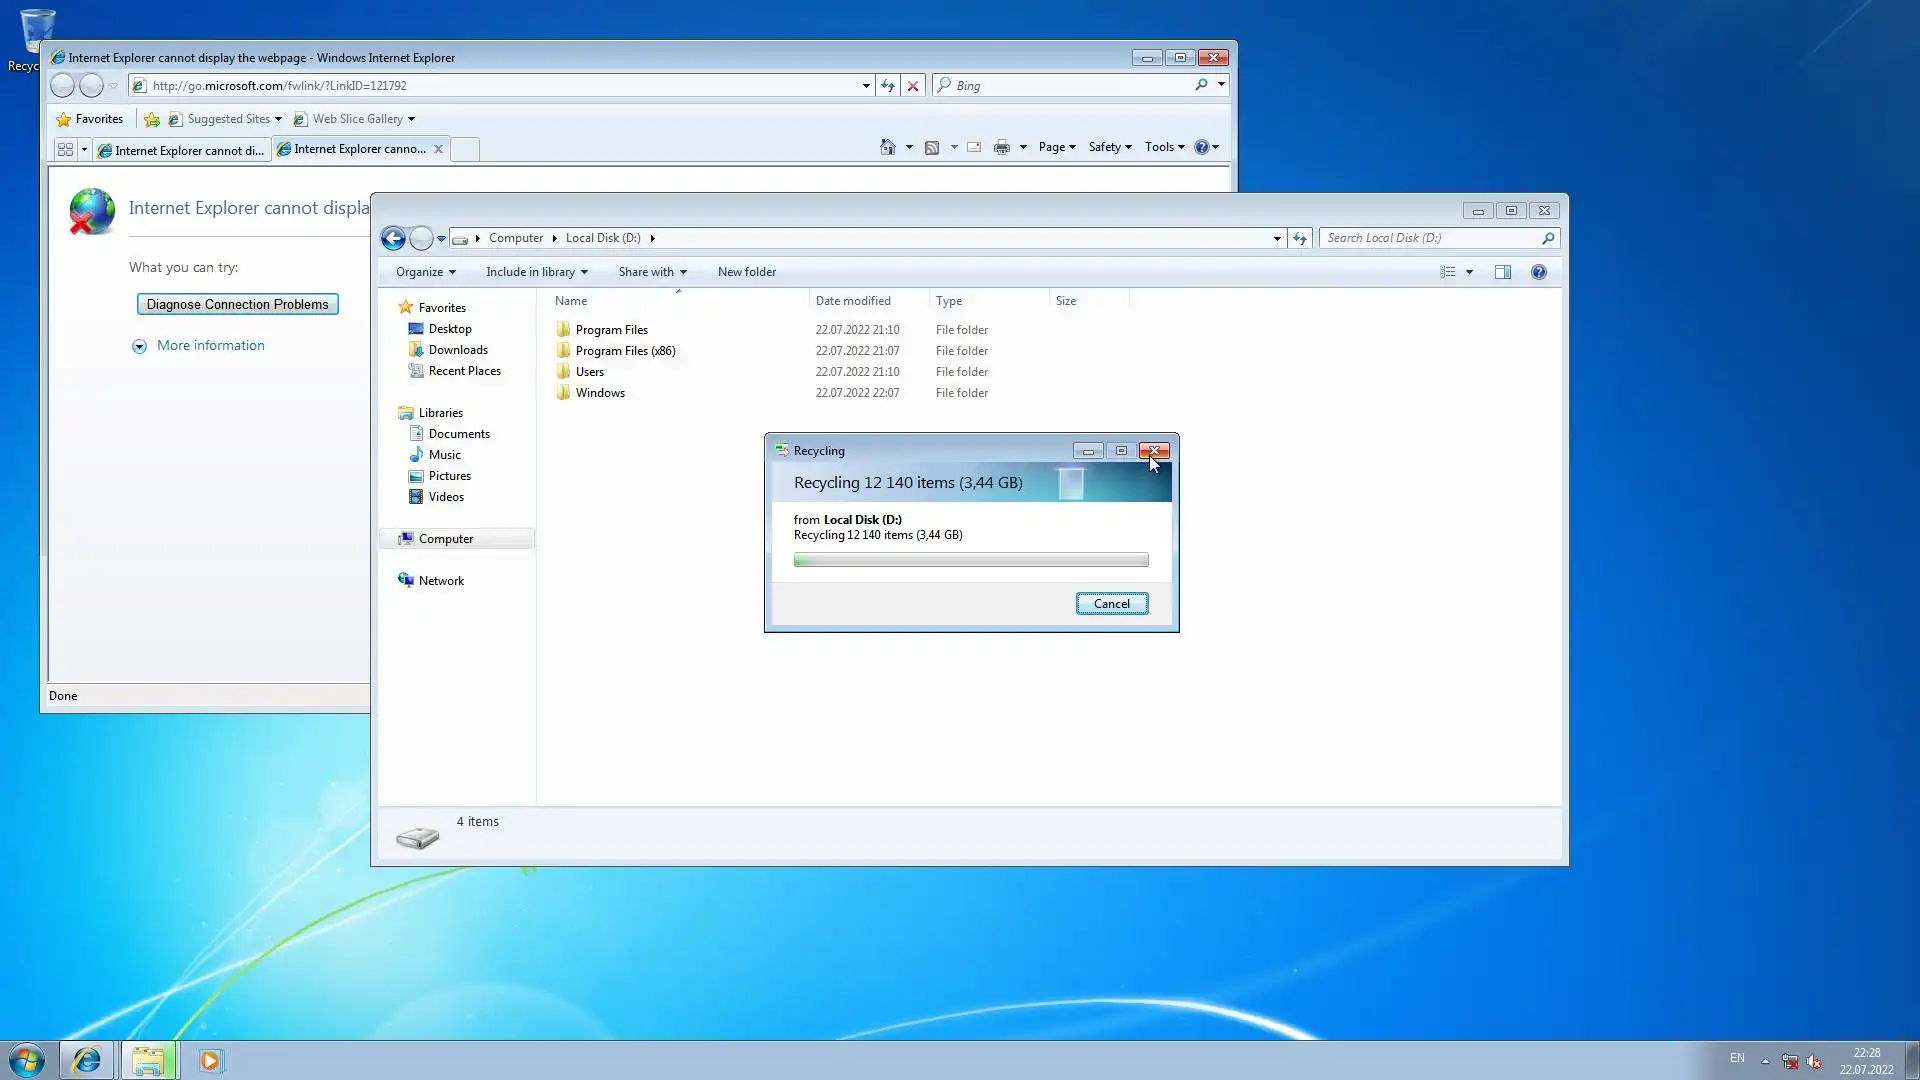Open the Safety menu in IE
Image resolution: width=1920 pixels, height=1080 pixels.
(1109, 147)
